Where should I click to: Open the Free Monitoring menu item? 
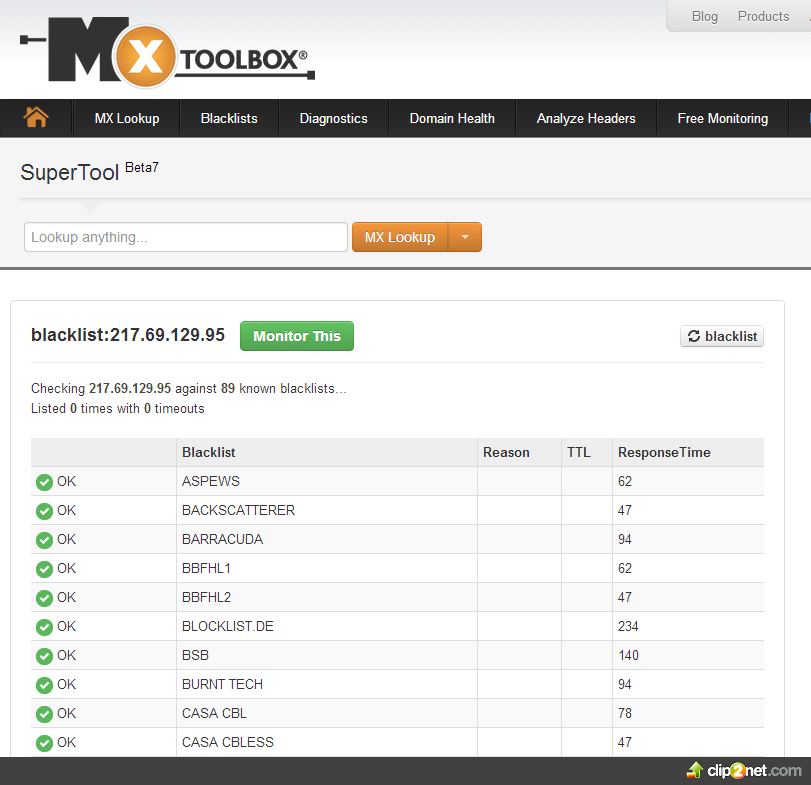[723, 118]
